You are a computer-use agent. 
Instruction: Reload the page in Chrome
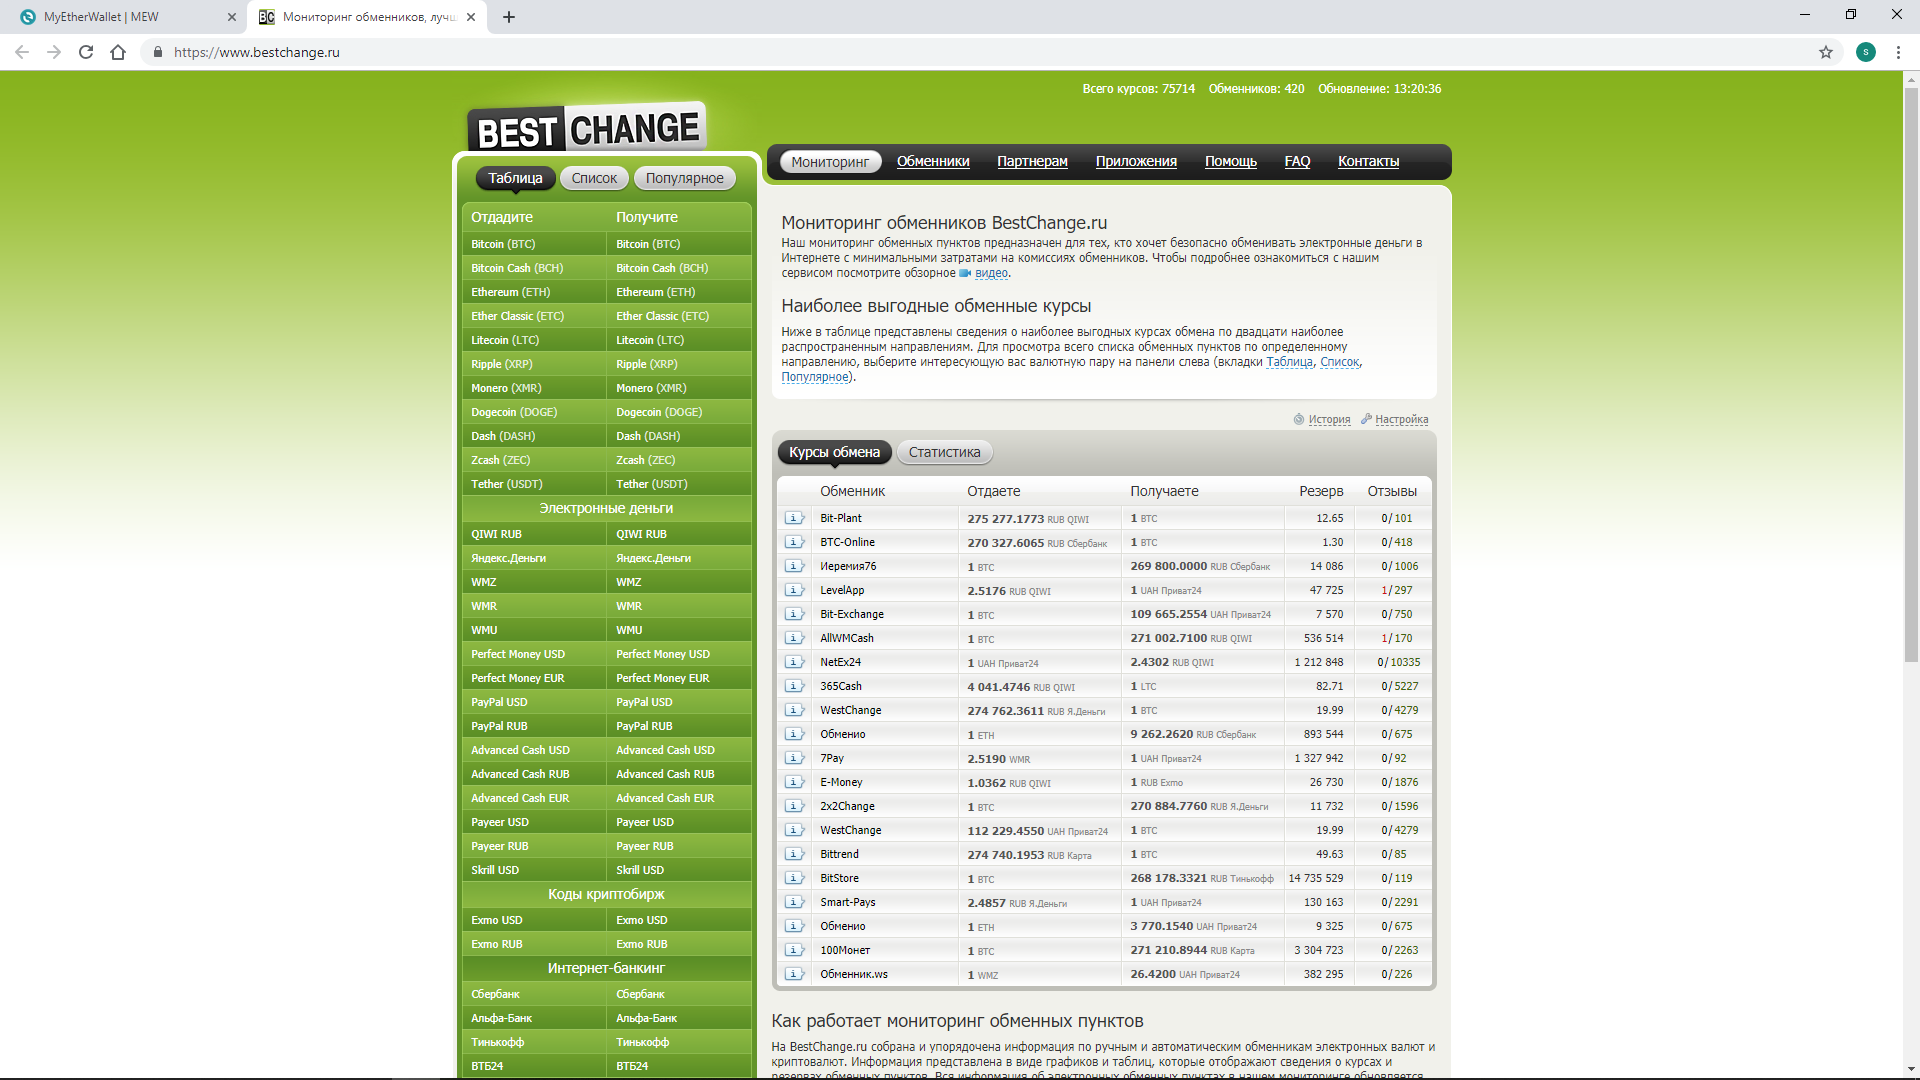tap(86, 52)
